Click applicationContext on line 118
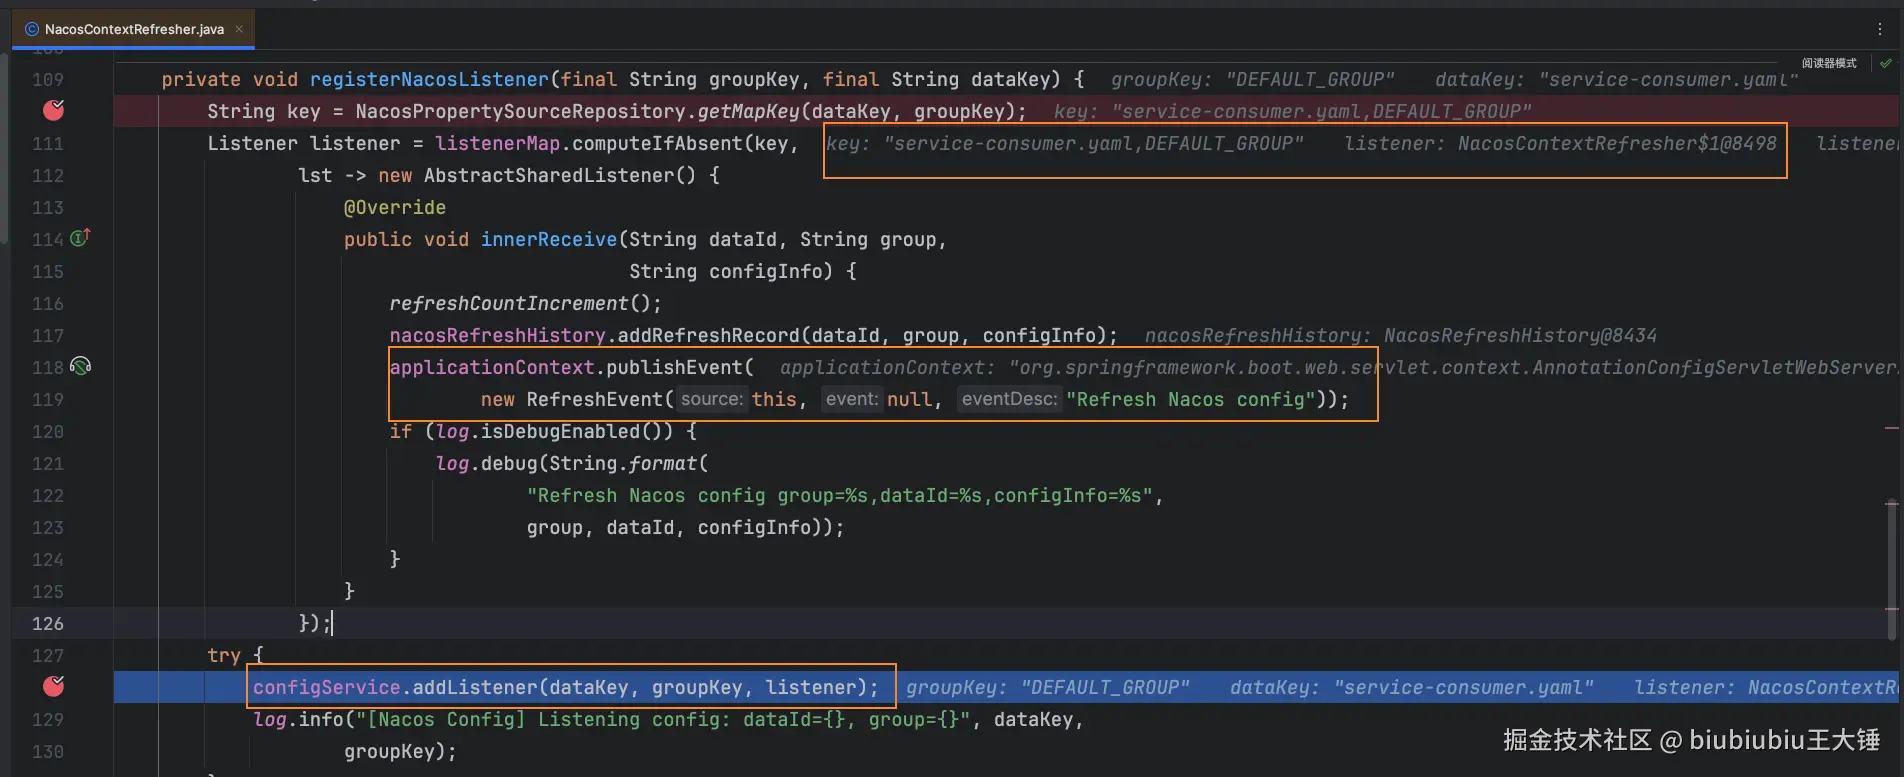Viewport: 1904px width, 777px height. pyautogui.click(x=492, y=367)
